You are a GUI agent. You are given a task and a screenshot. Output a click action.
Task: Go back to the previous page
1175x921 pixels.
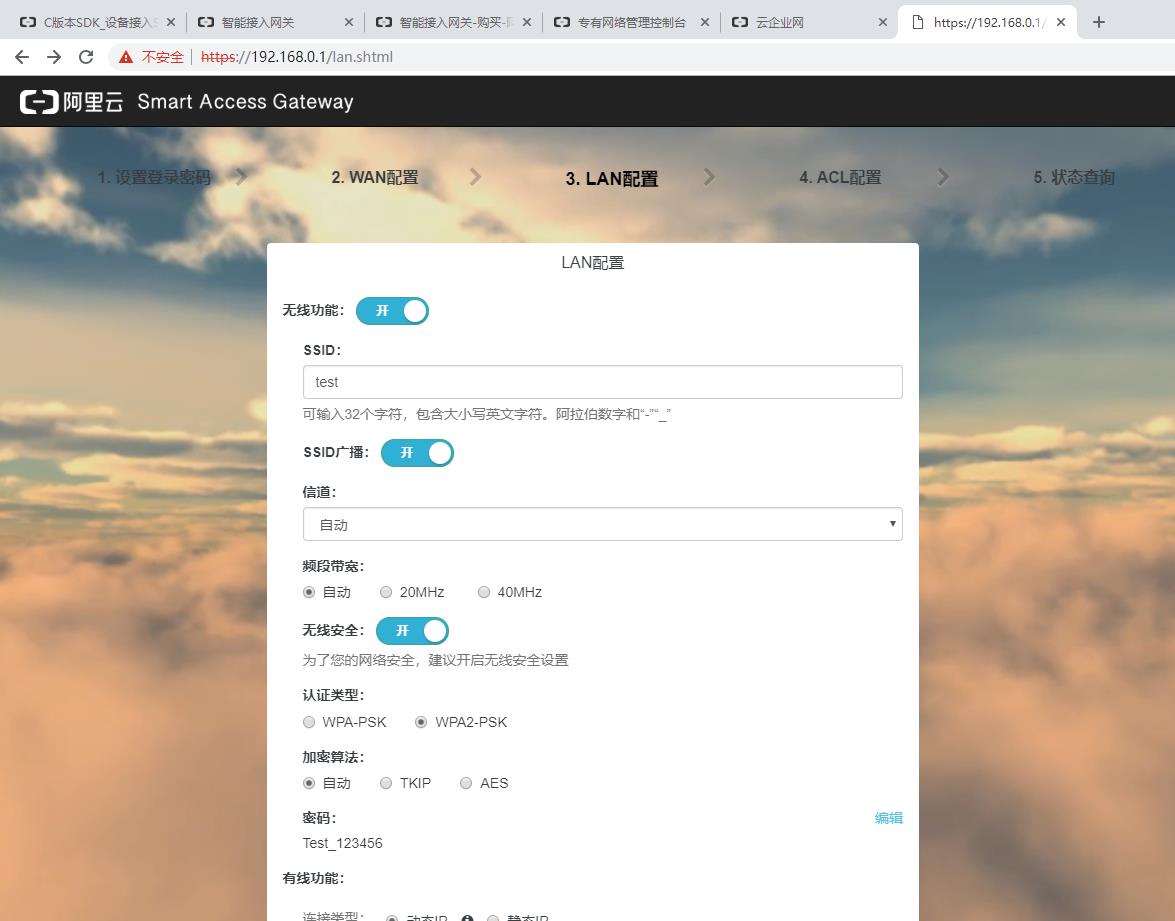[22, 57]
